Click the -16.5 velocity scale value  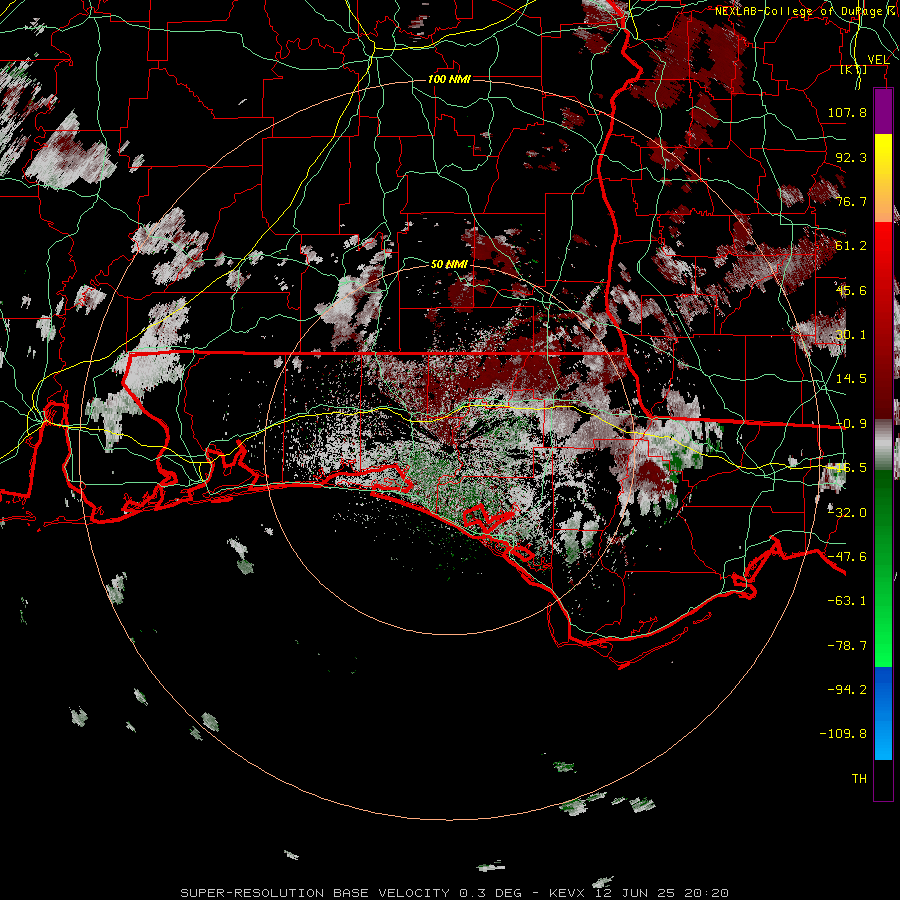847,468
